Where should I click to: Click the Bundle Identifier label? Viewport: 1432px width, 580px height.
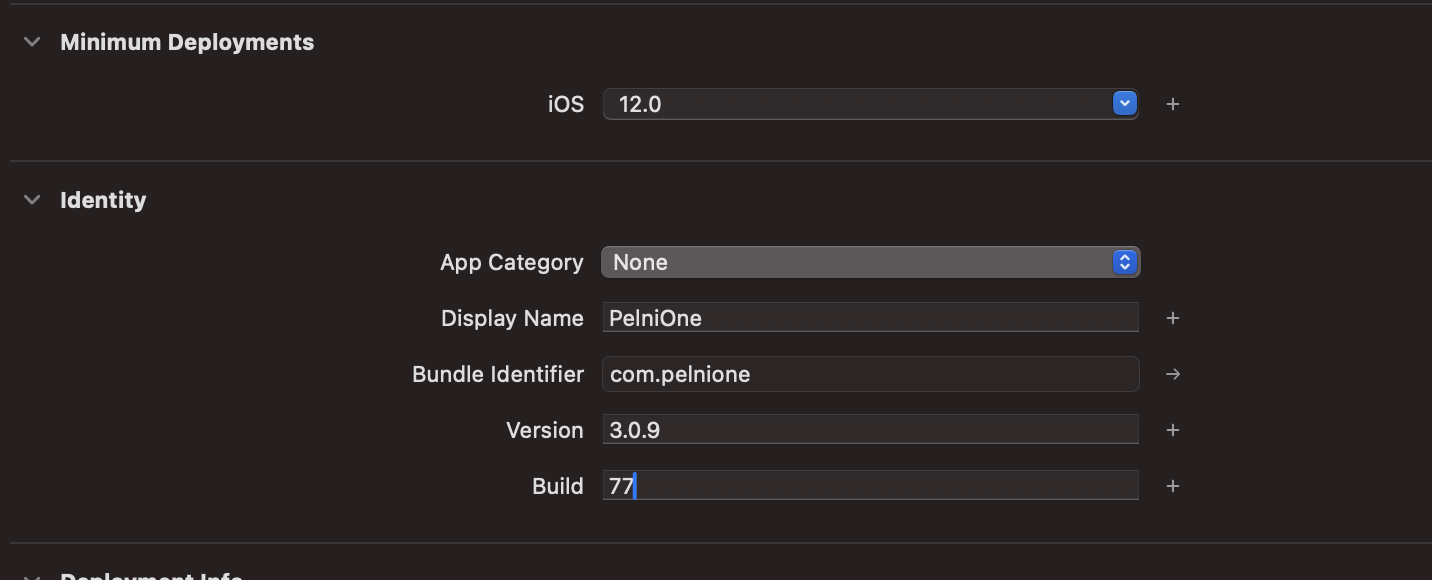[x=497, y=374]
